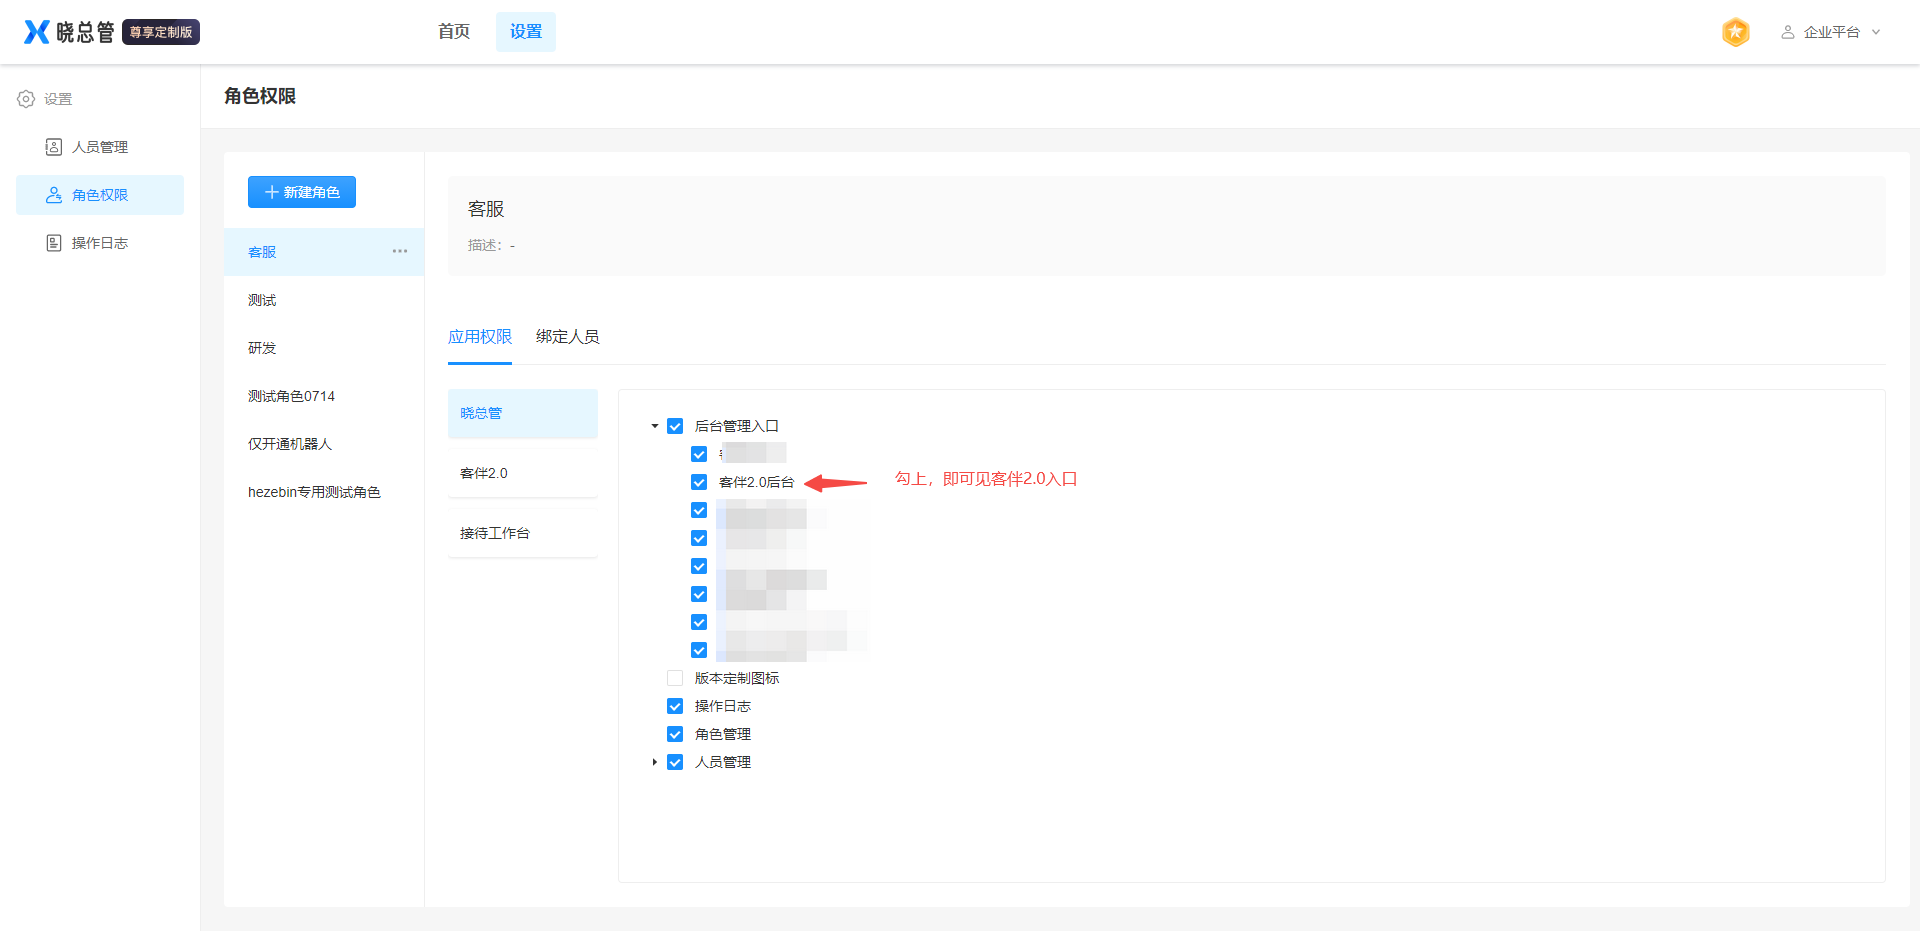Uncheck the 操作日志 permission checkbox
Viewport: 1920px width, 931px height.
(x=675, y=706)
